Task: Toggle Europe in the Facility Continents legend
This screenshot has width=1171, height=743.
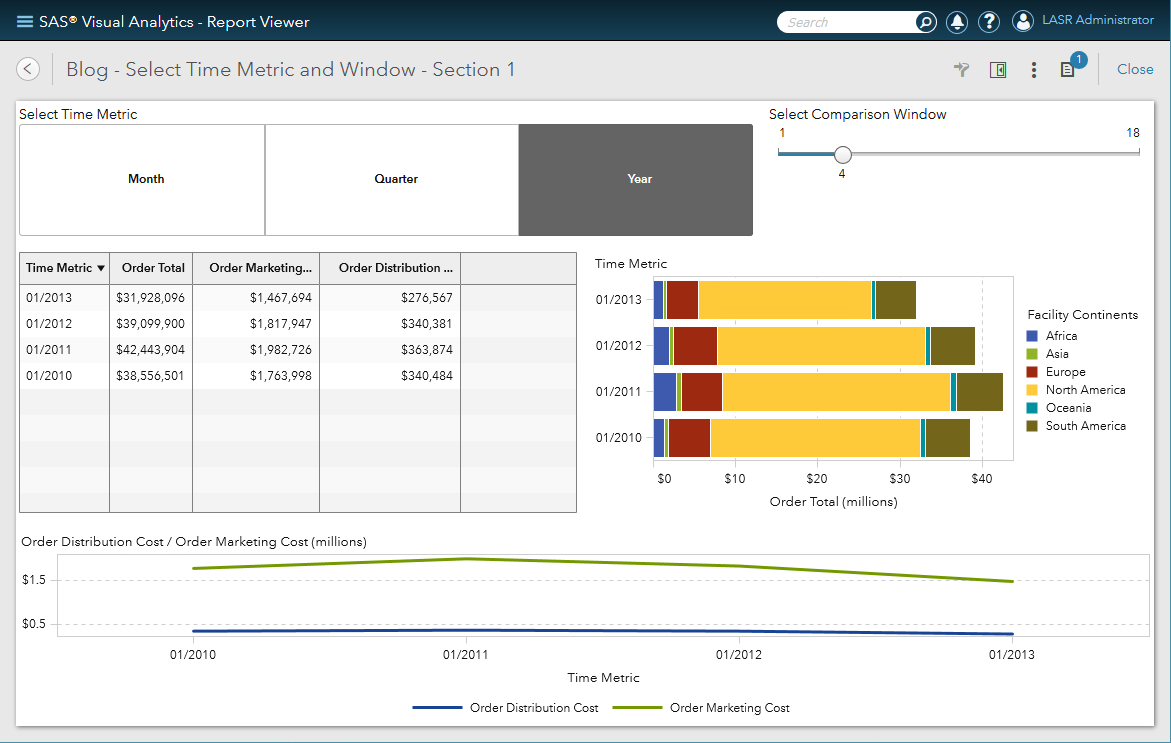Action: tap(1064, 371)
